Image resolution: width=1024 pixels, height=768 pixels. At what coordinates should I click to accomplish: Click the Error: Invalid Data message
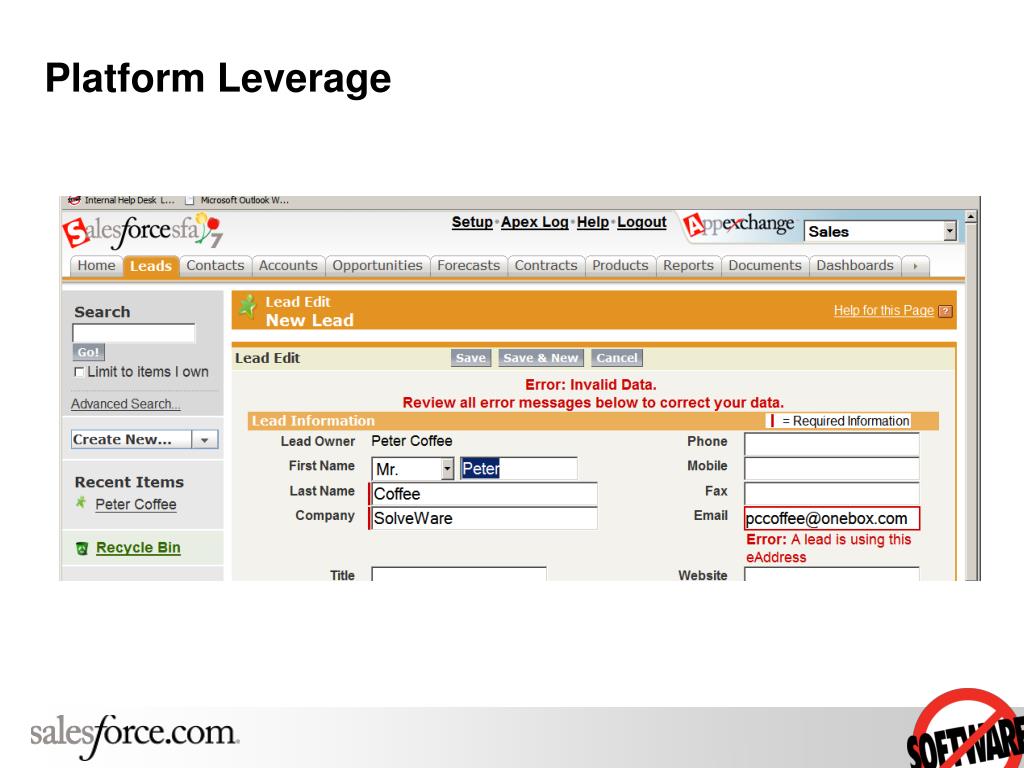click(x=590, y=385)
